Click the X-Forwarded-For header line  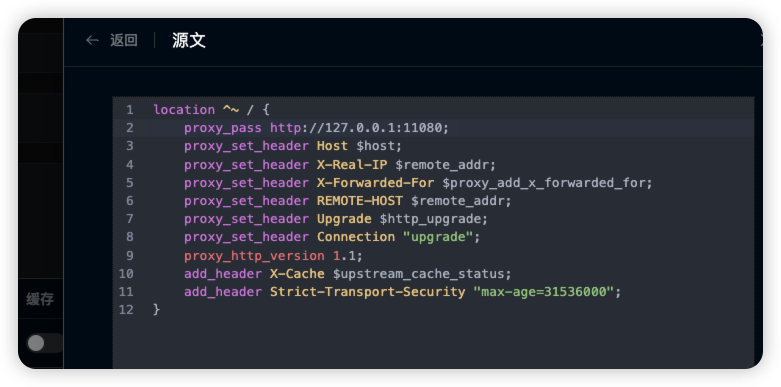point(418,183)
